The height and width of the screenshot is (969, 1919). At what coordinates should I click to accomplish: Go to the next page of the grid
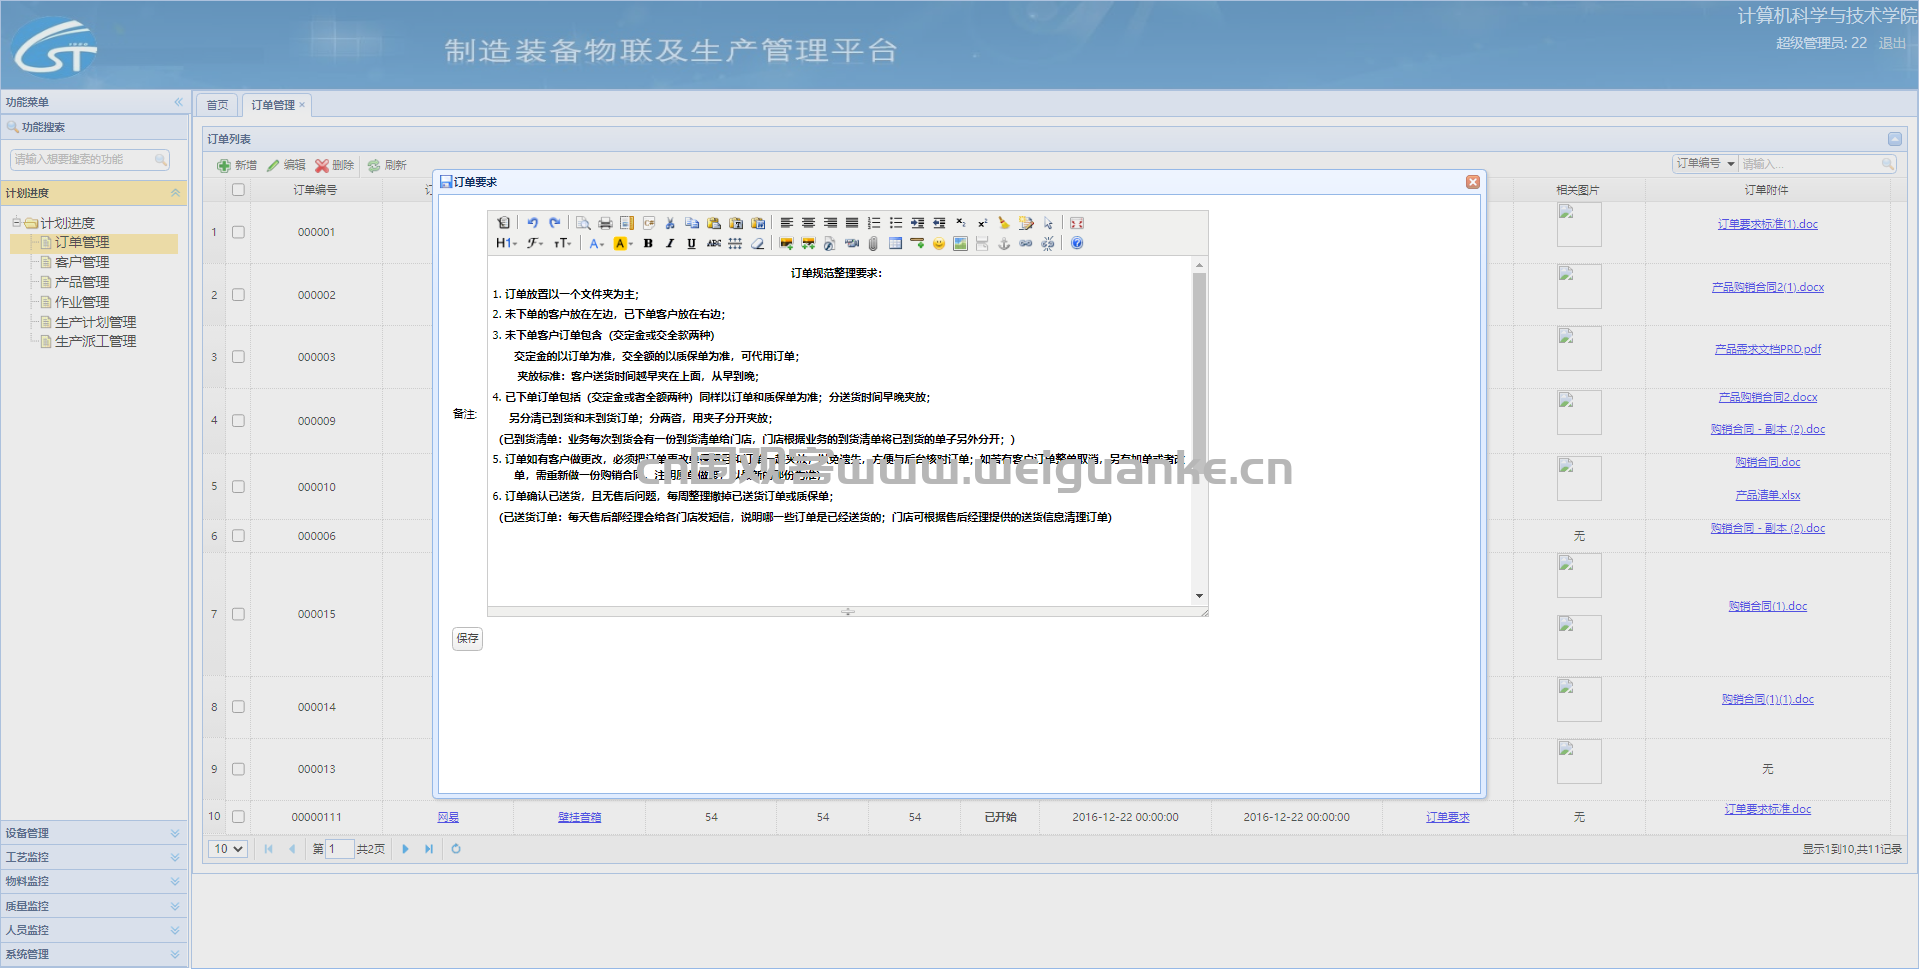pos(405,849)
